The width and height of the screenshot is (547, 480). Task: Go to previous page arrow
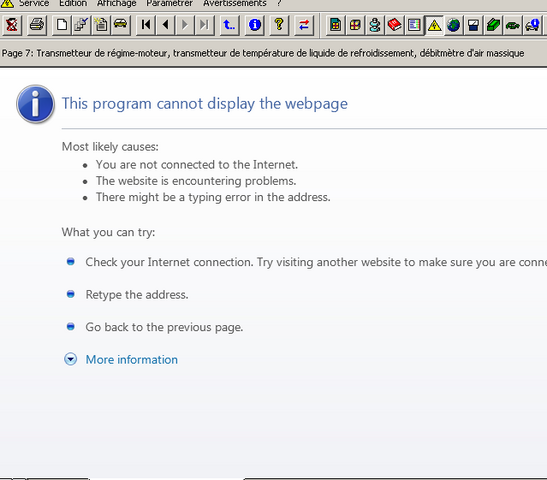pos(165,25)
